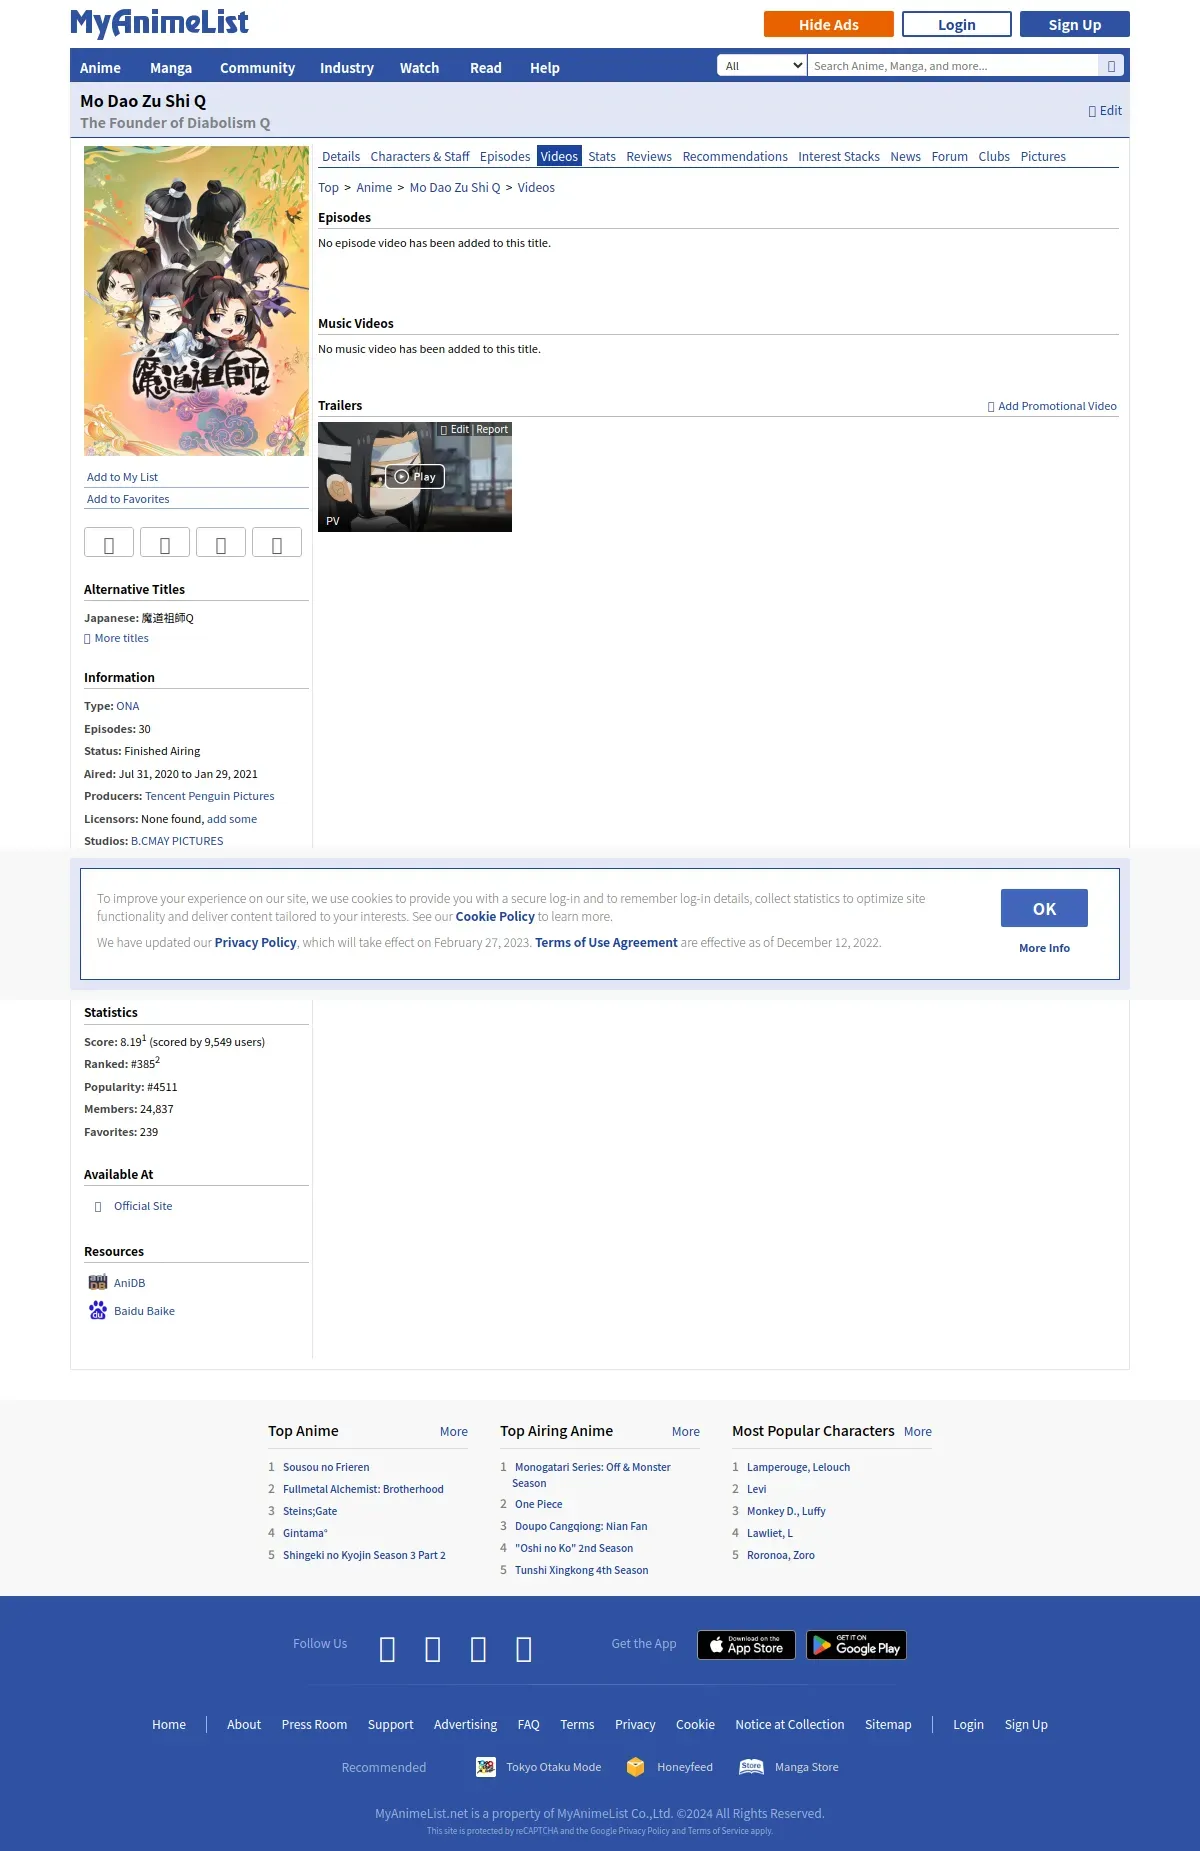Click Report on the trailer thumbnail
Viewport: 1200px width, 1851px height.
492,430
